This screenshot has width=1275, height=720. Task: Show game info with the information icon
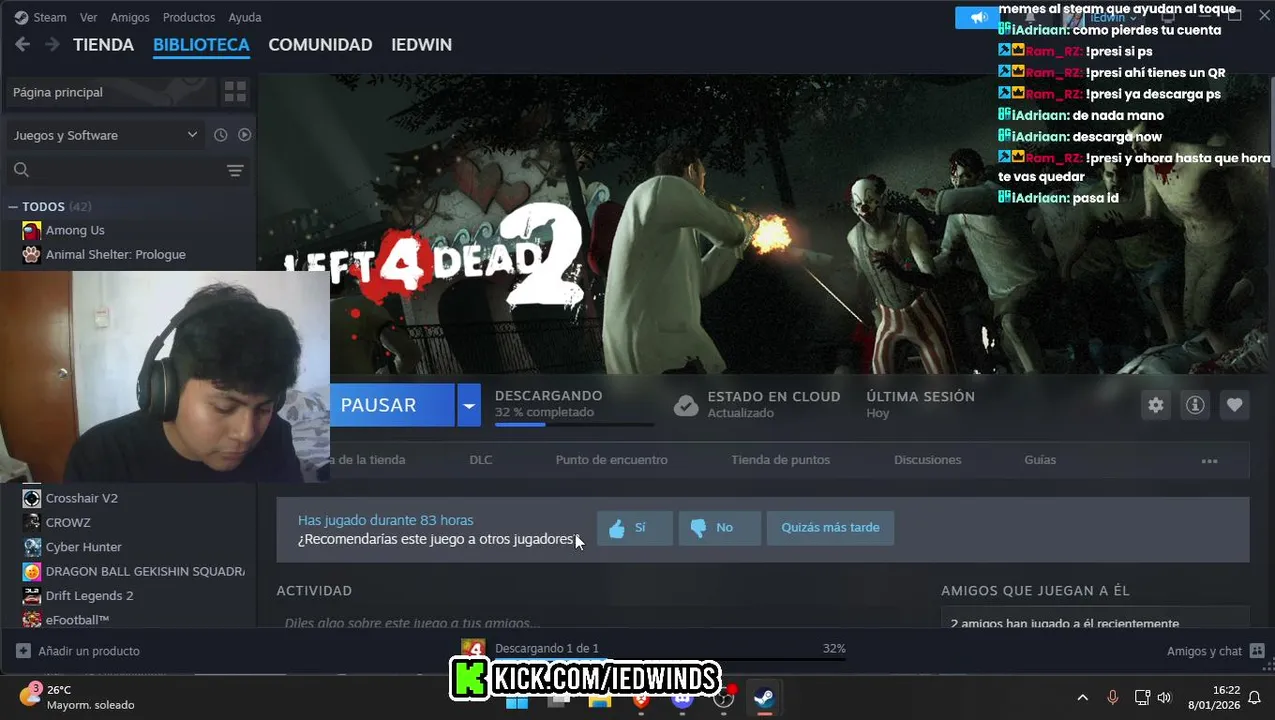pyautogui.click(x=1195, y=405)
